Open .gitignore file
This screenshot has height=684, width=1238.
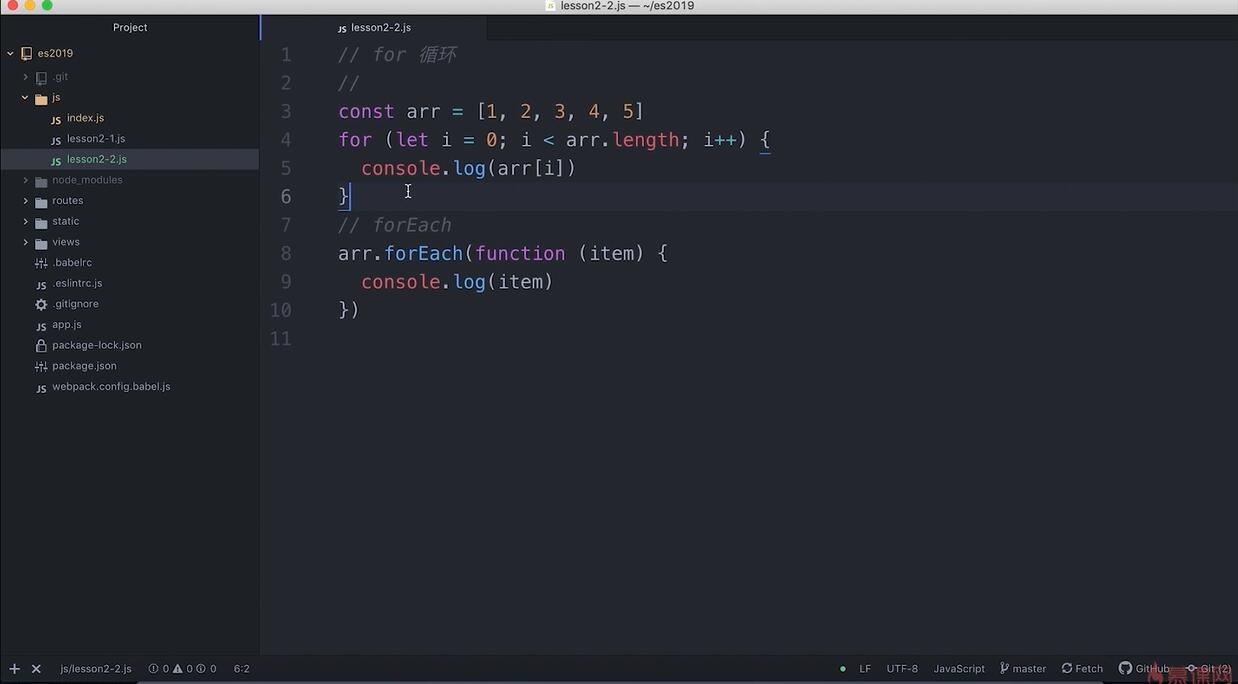click(x=75, y=304)
